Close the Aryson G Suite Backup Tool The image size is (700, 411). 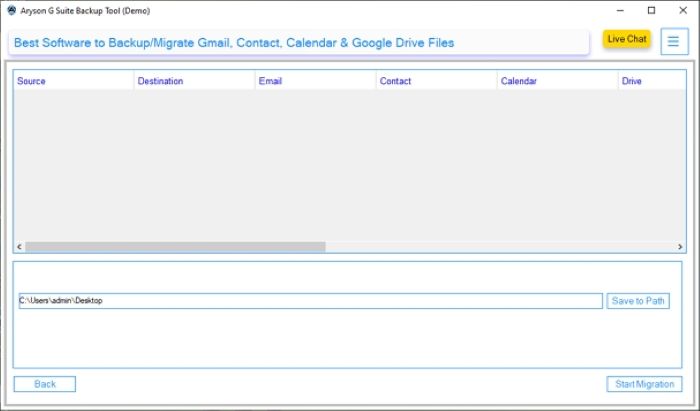coord(683,10)
